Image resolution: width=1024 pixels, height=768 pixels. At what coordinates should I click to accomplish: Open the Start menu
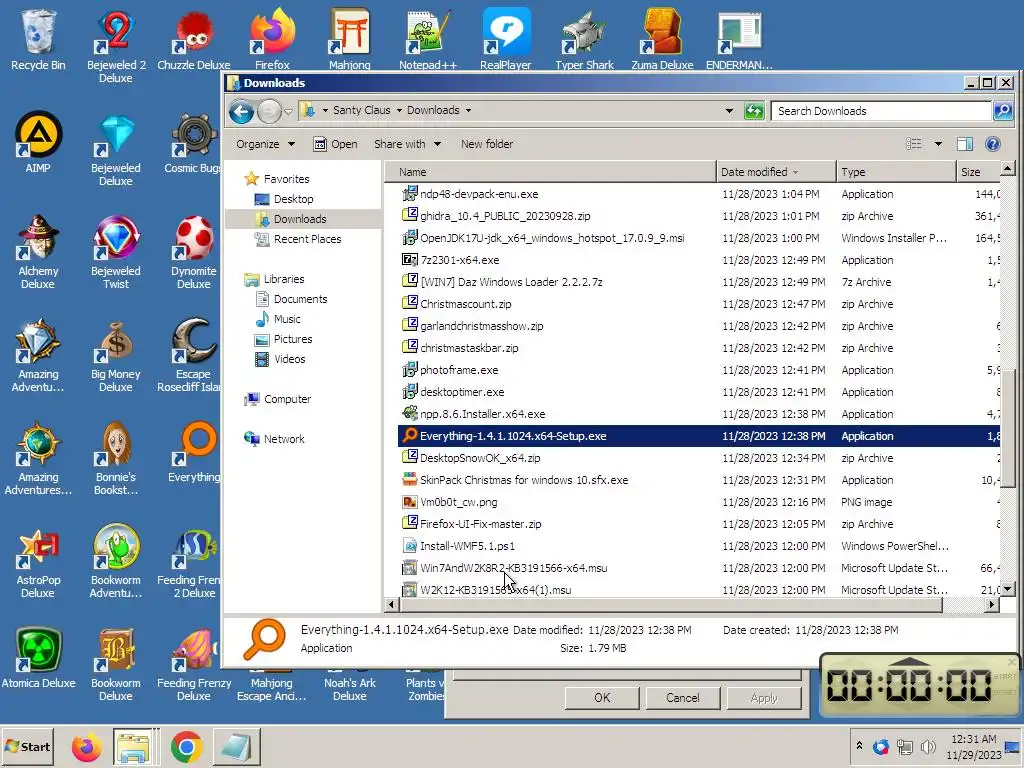(x=28, y=746)
